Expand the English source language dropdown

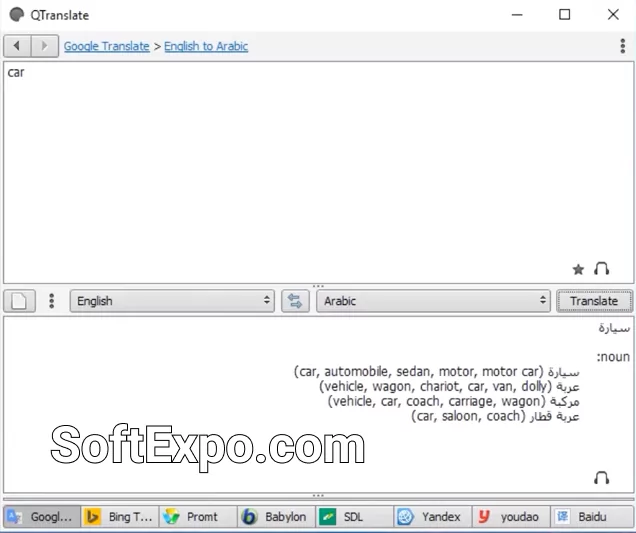coord(172,301)
